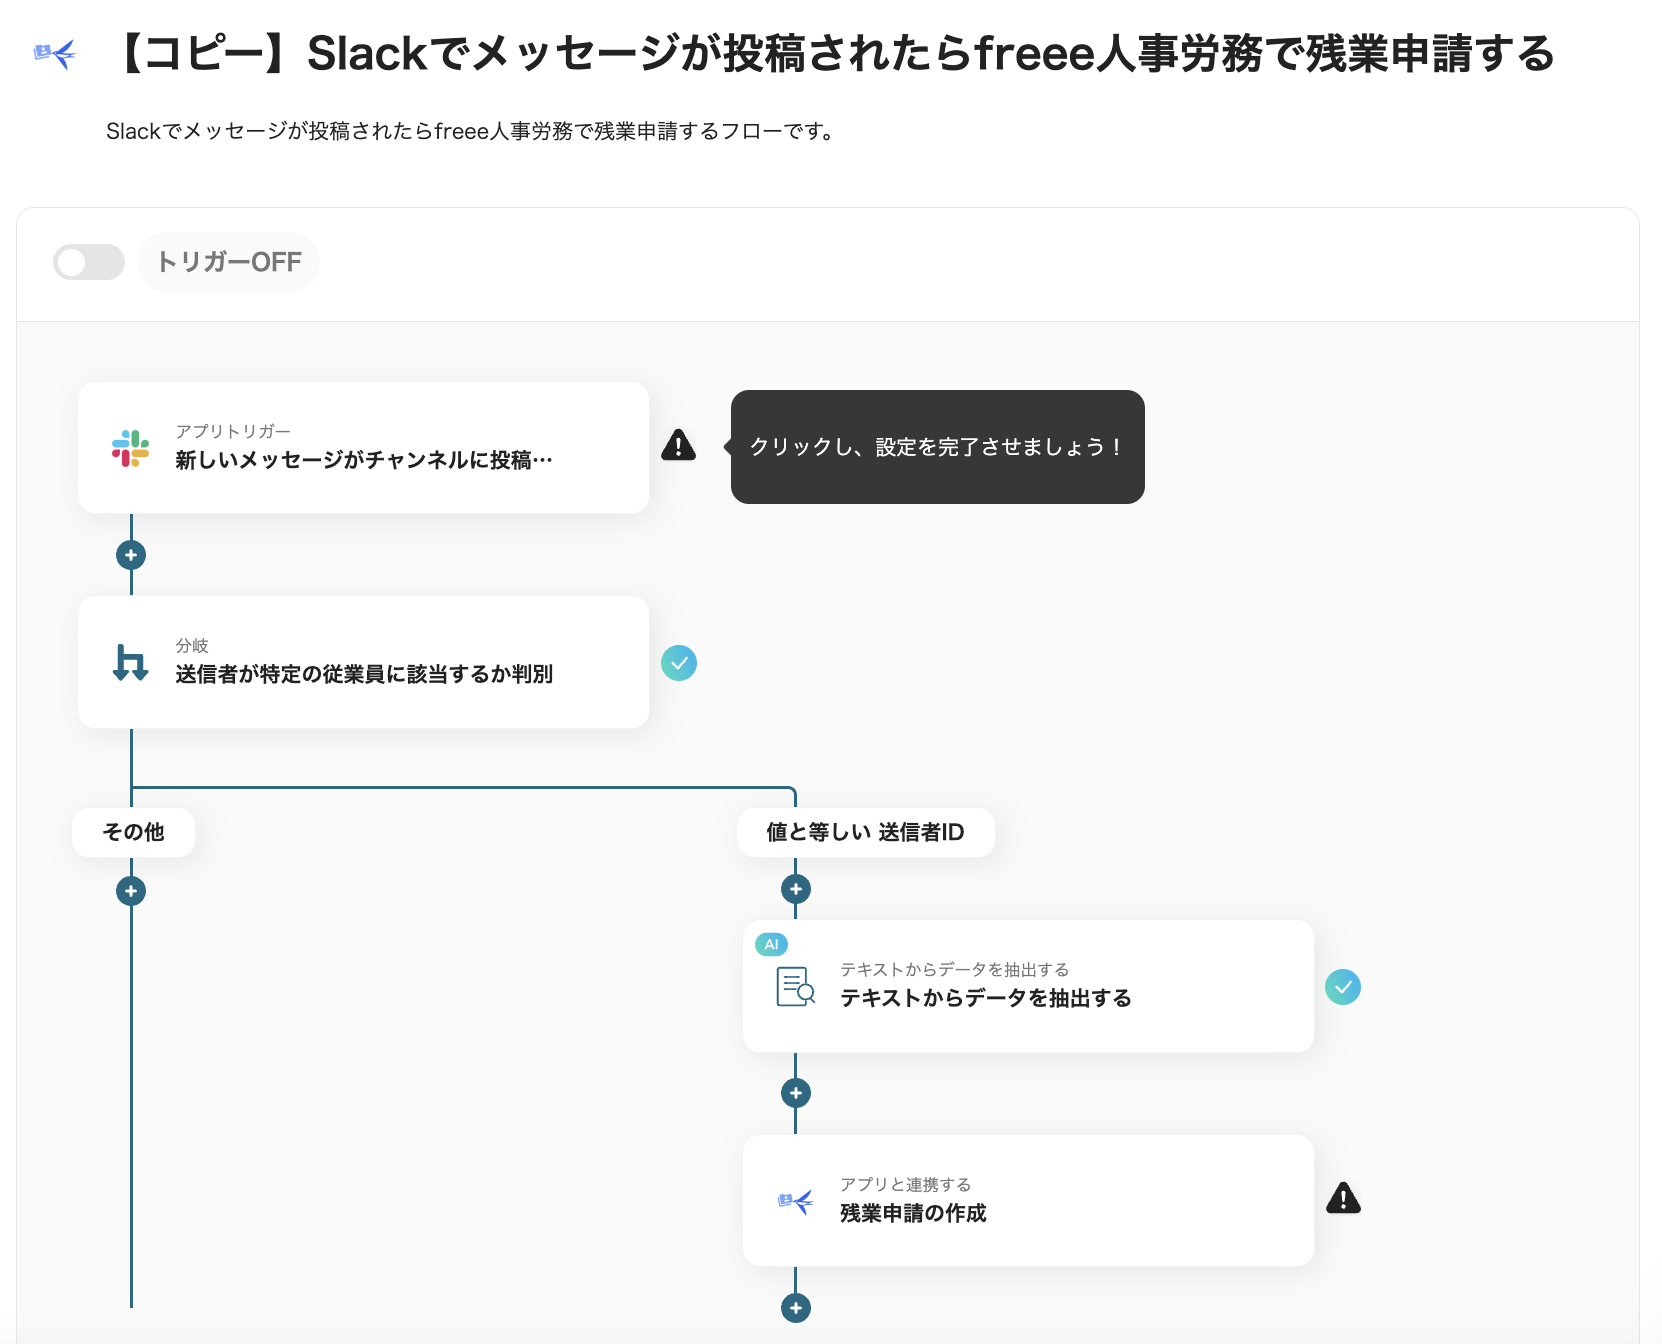Add a step below the Slack trigger
1662x1344 pixels.
[129, 554]
